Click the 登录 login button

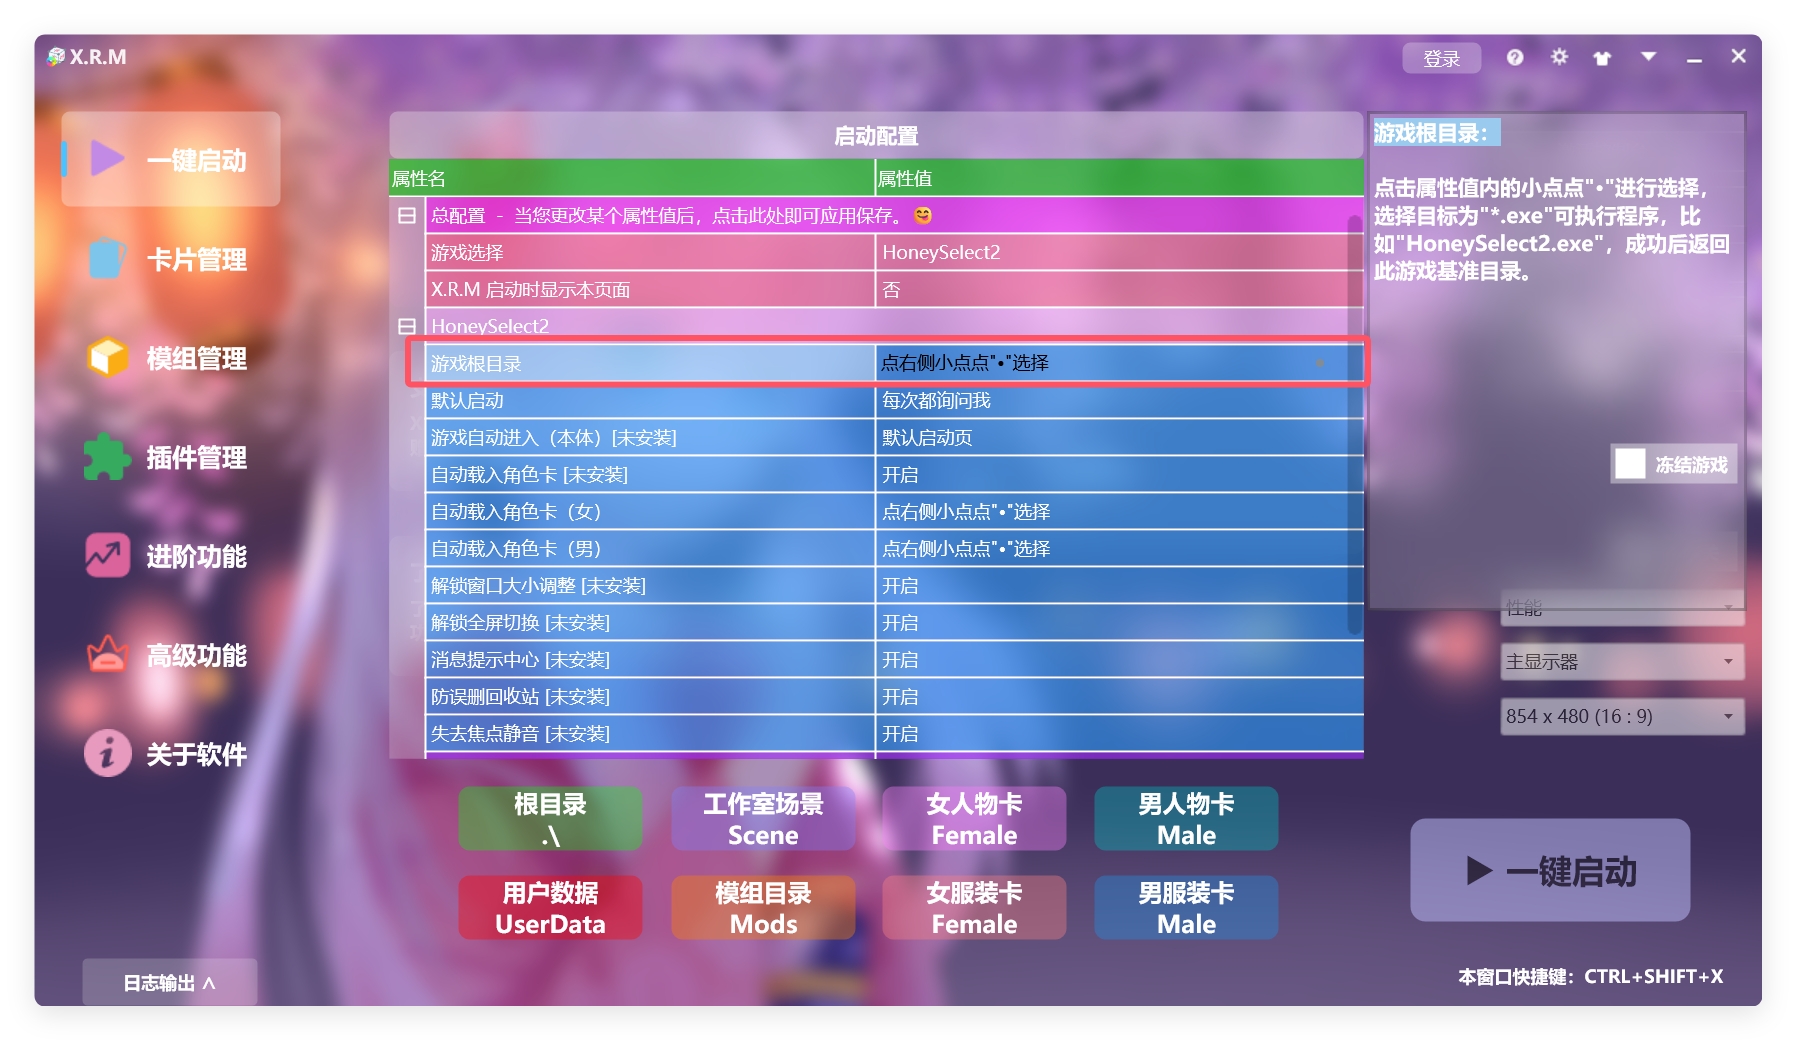click(x=1441, y=59)
